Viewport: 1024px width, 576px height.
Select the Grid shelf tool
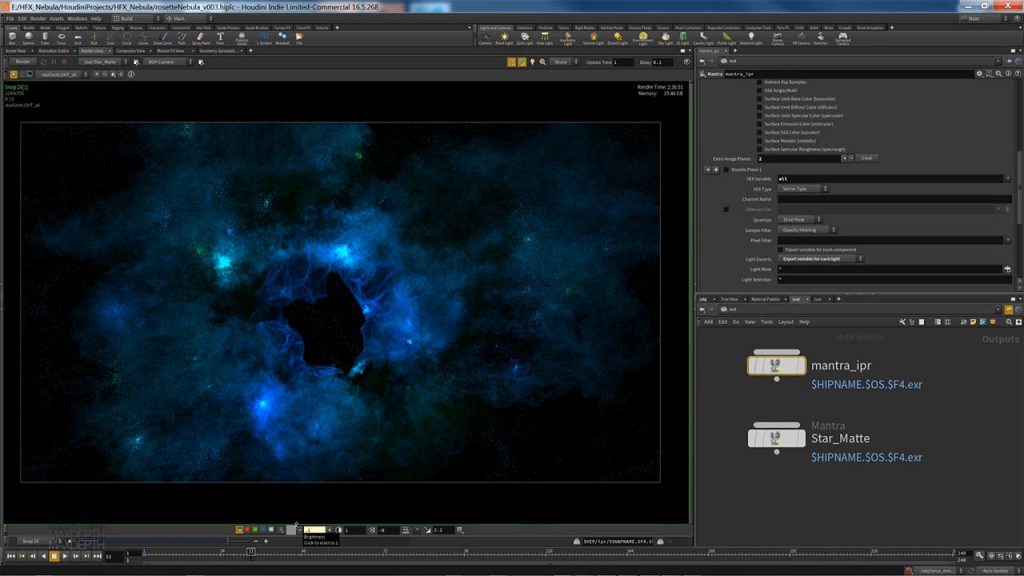coord(77,39)
